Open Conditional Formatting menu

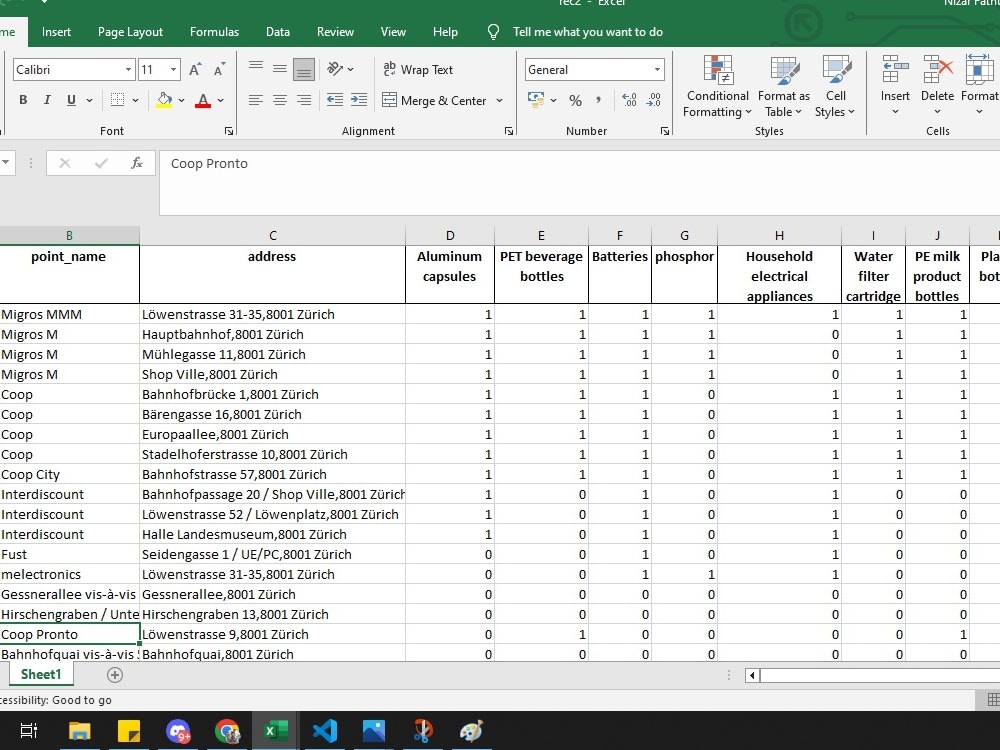(717, 87)
